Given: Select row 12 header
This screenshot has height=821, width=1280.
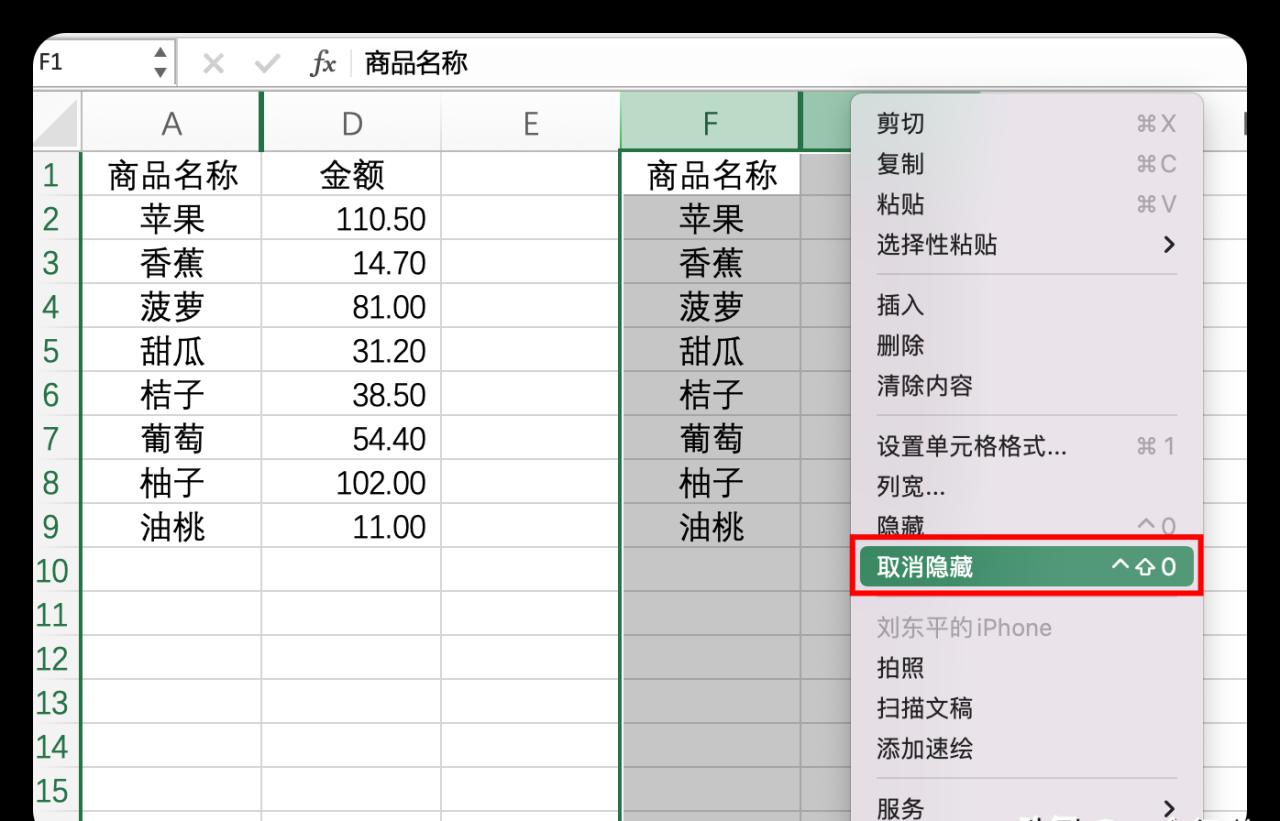Looking at the screenshot, I should pyautogui.click(x=58, y=659).
